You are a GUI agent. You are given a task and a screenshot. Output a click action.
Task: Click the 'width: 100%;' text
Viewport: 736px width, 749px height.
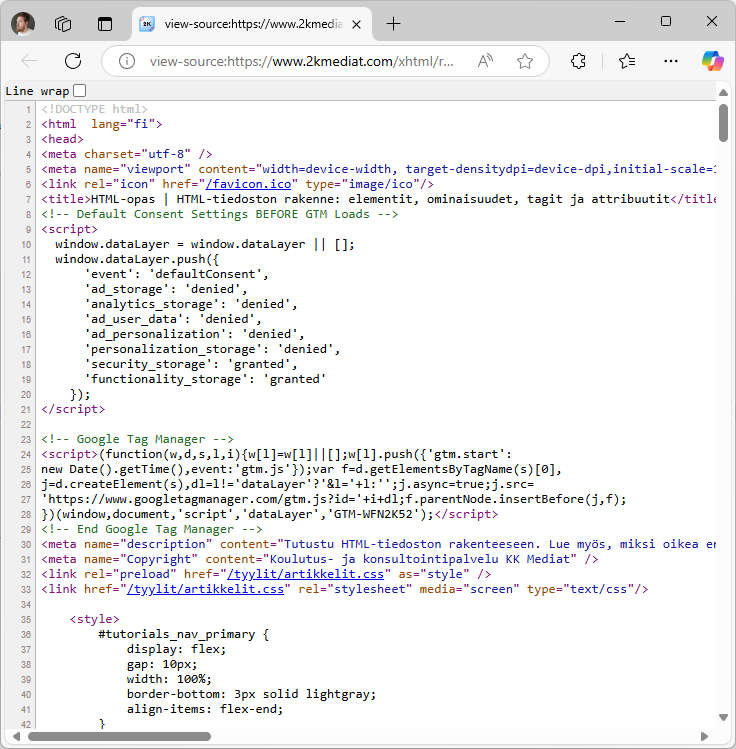(x=170, y=679)
